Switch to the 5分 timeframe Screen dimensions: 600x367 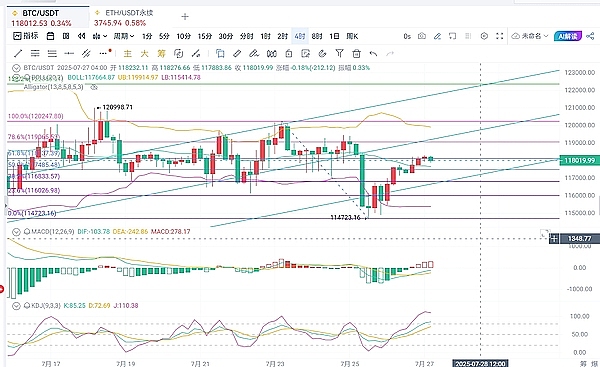164,36
